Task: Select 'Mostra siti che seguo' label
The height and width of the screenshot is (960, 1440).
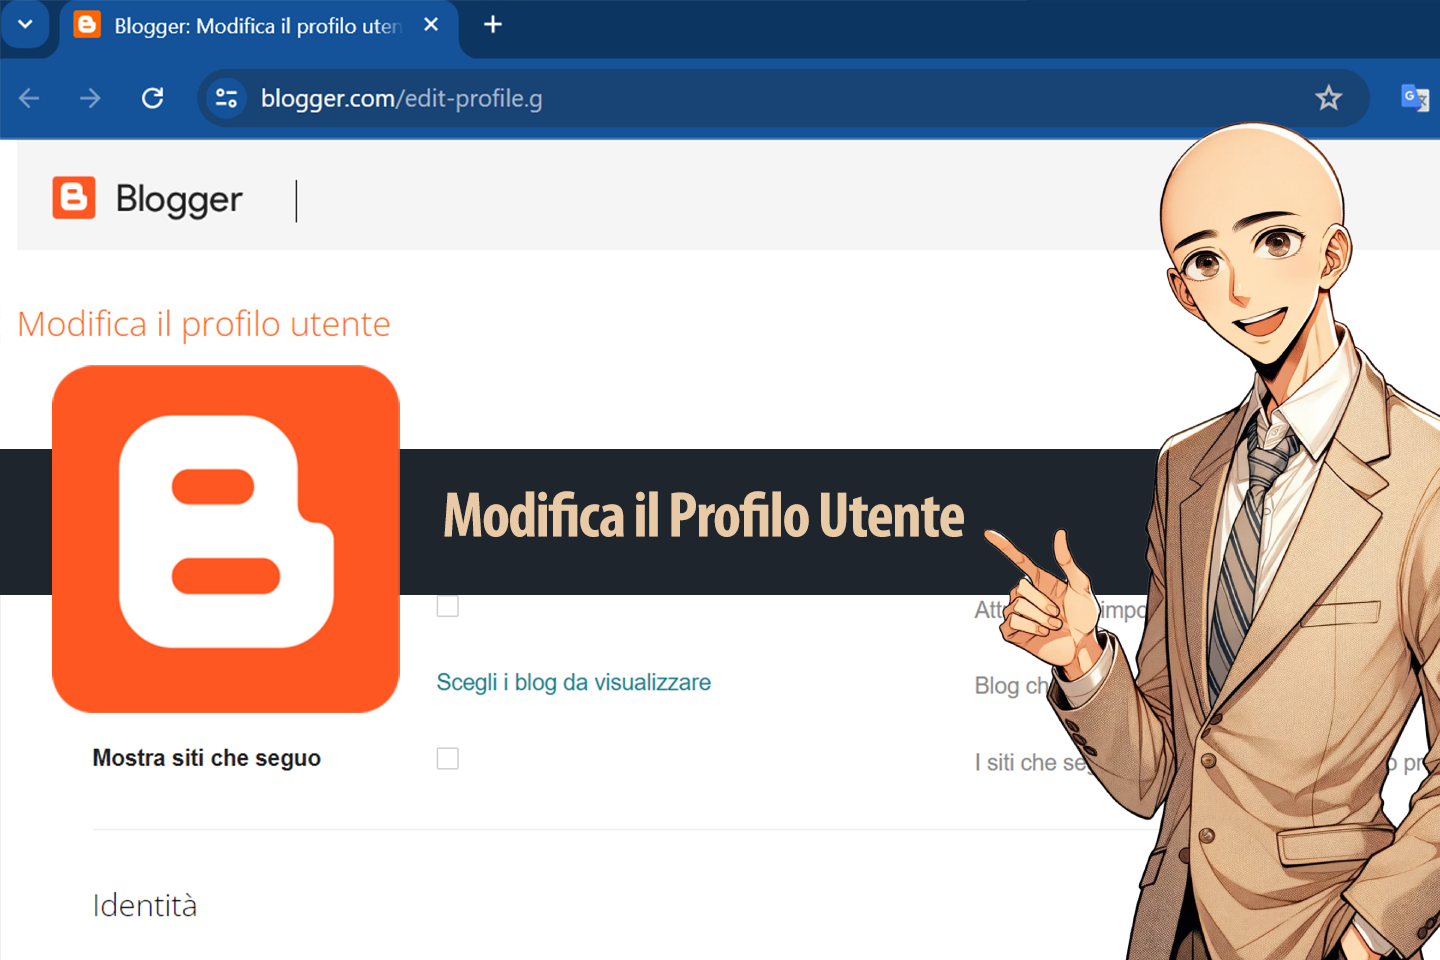Action: click(x=207, y=758)
